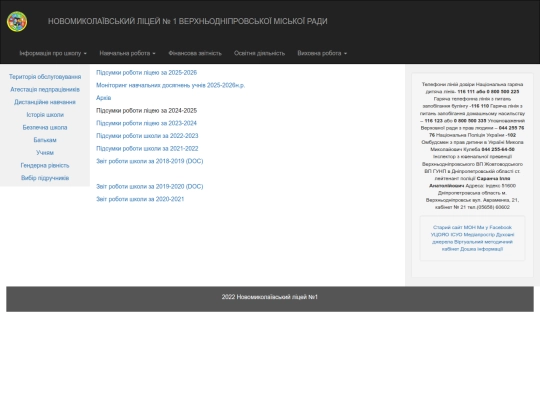
Task: Click the hotline number 116 111 або 0 800 500 225
Action: [x=488, y=92]
